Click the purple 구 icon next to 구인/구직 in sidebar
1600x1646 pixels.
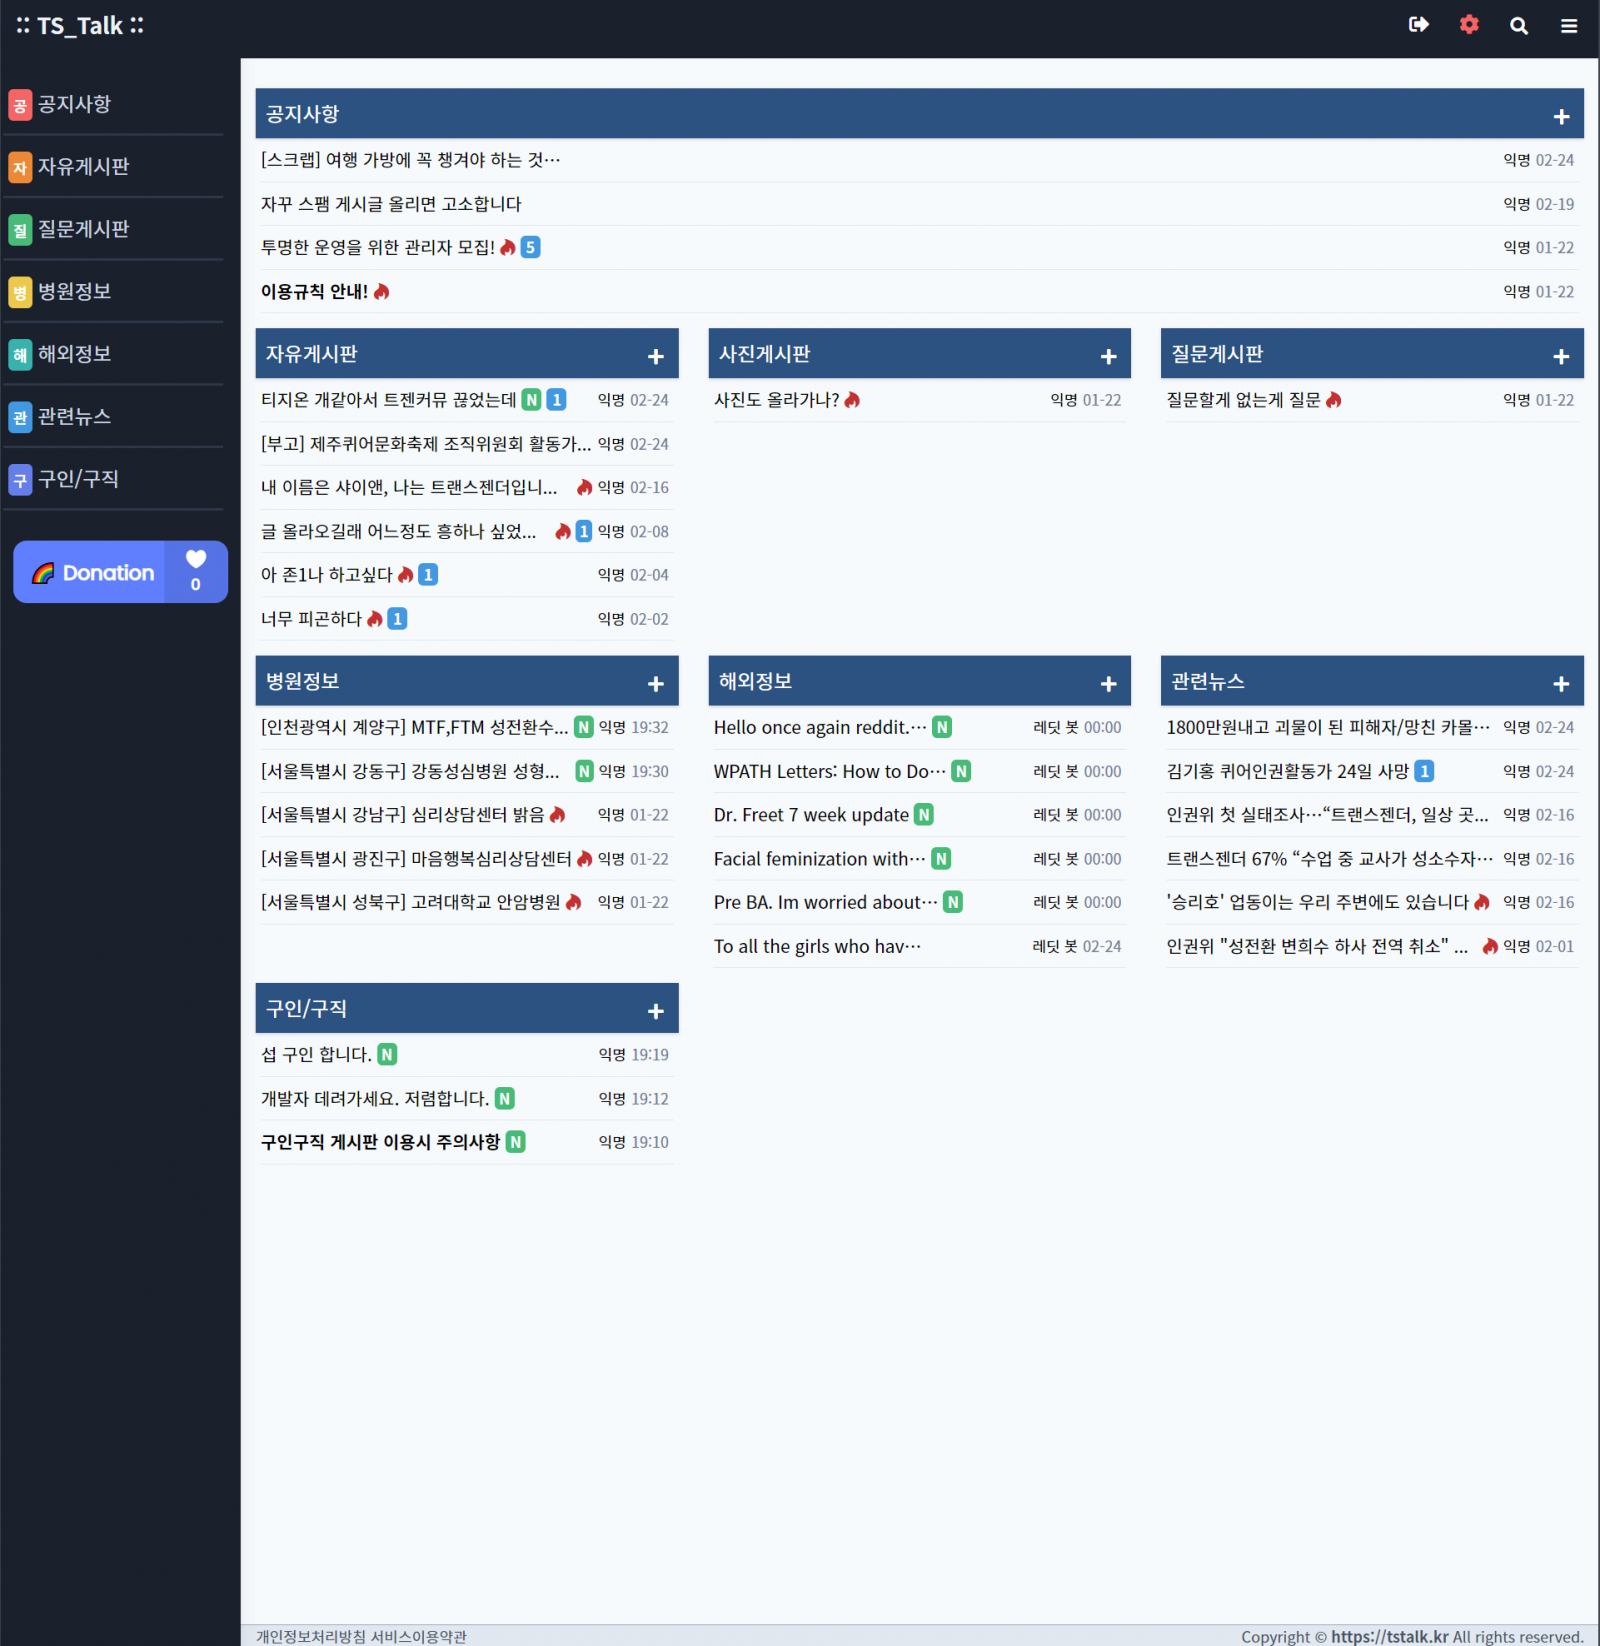click(20, 480)
